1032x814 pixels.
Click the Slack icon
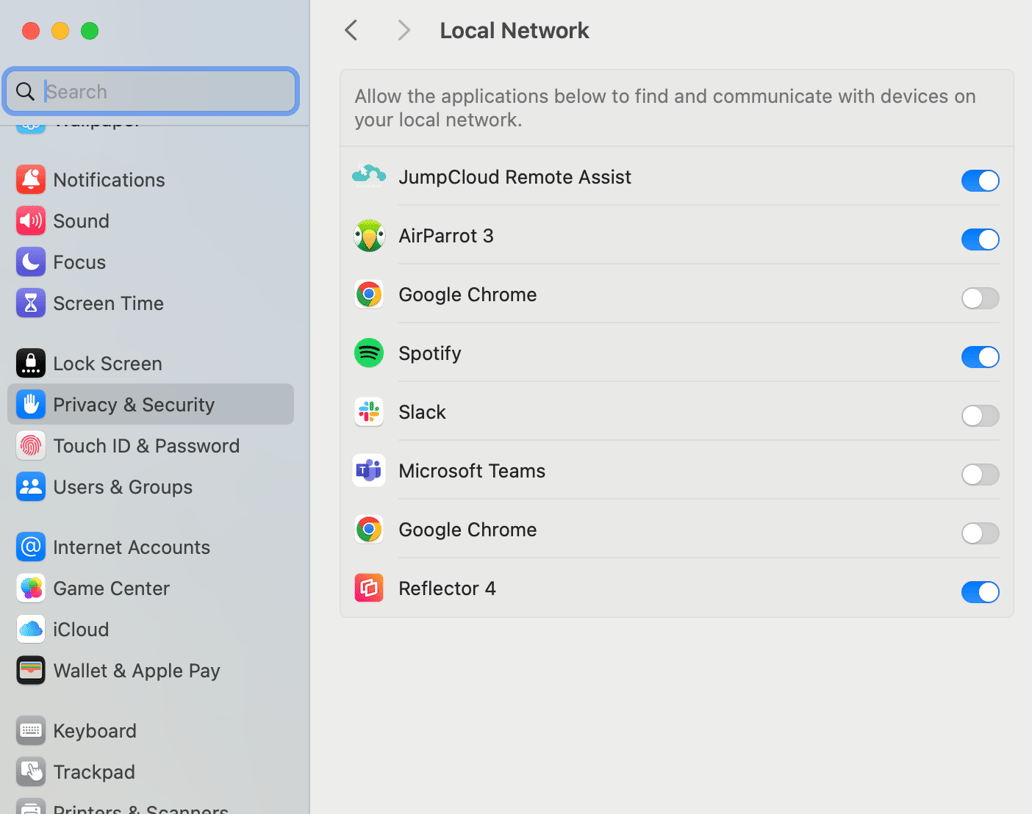point(368,412)
